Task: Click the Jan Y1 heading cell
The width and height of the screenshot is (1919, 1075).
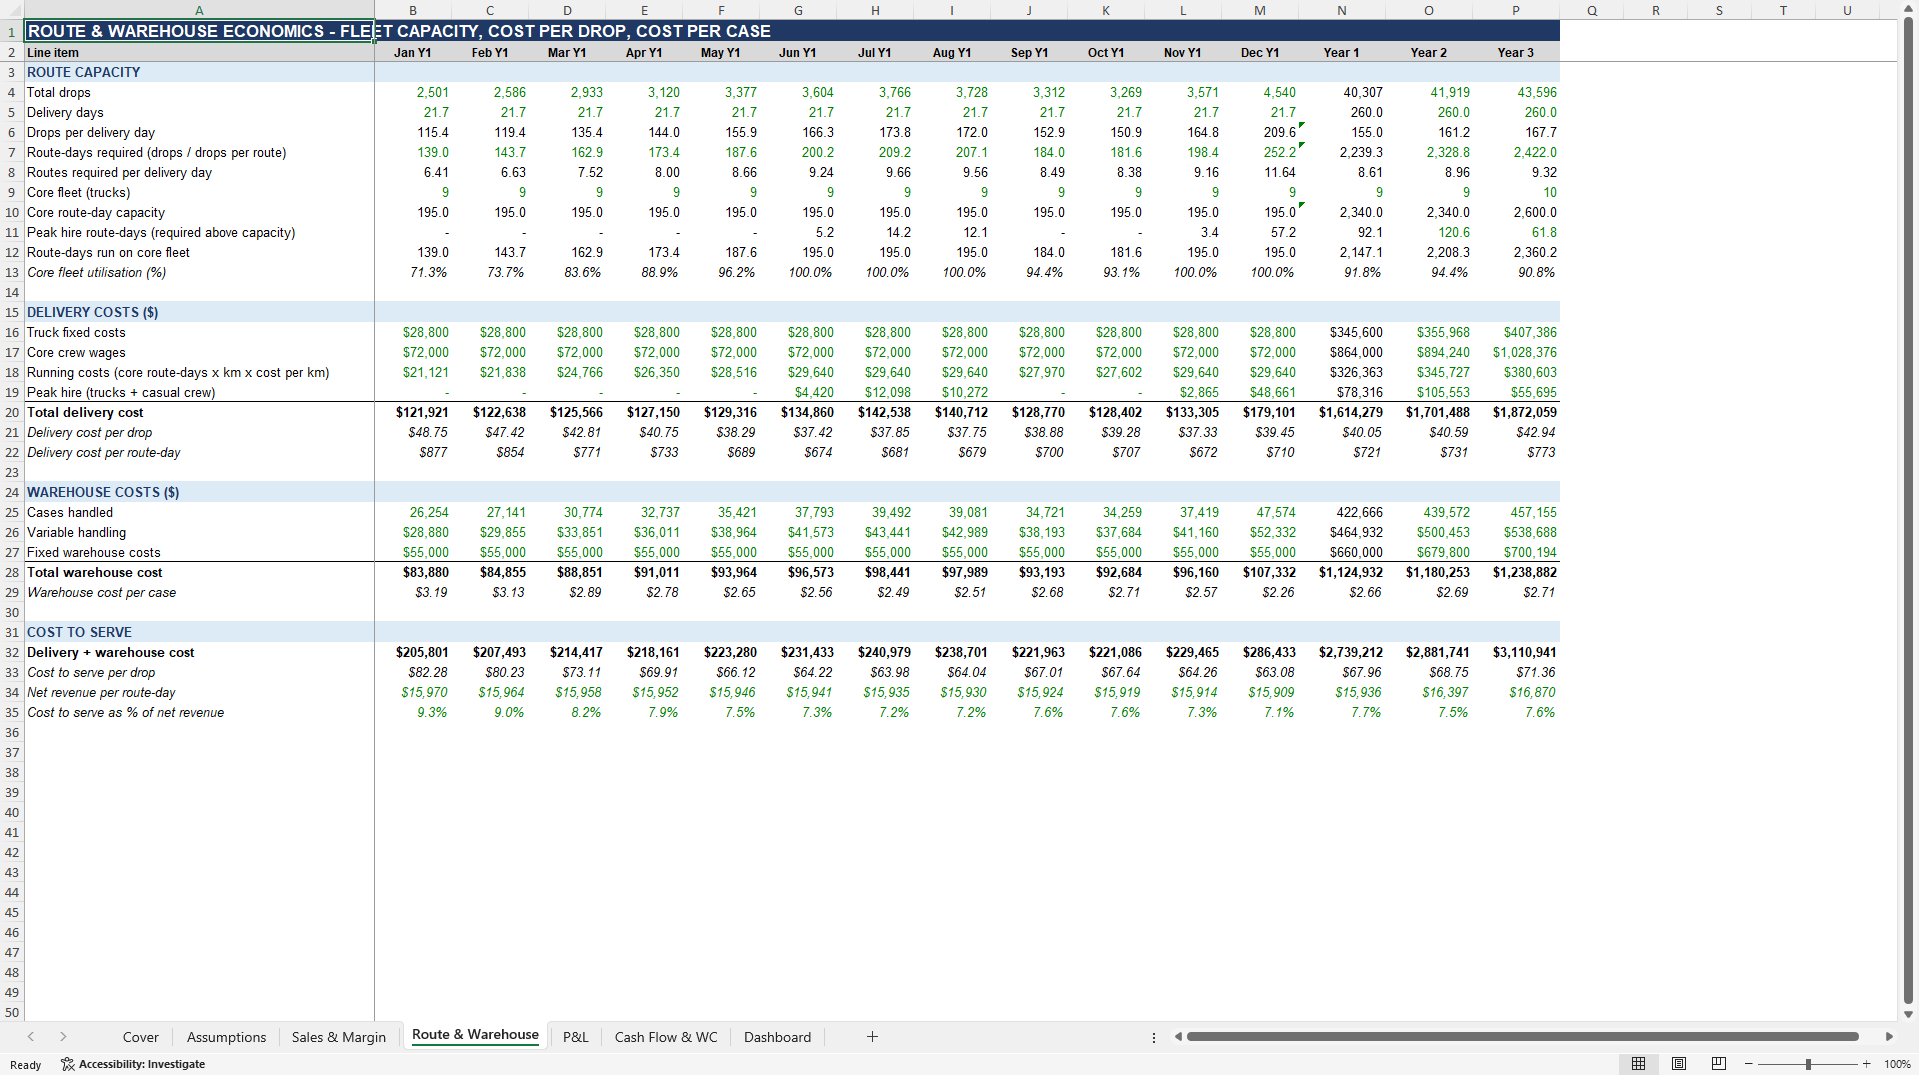Action: click(413, 52)
